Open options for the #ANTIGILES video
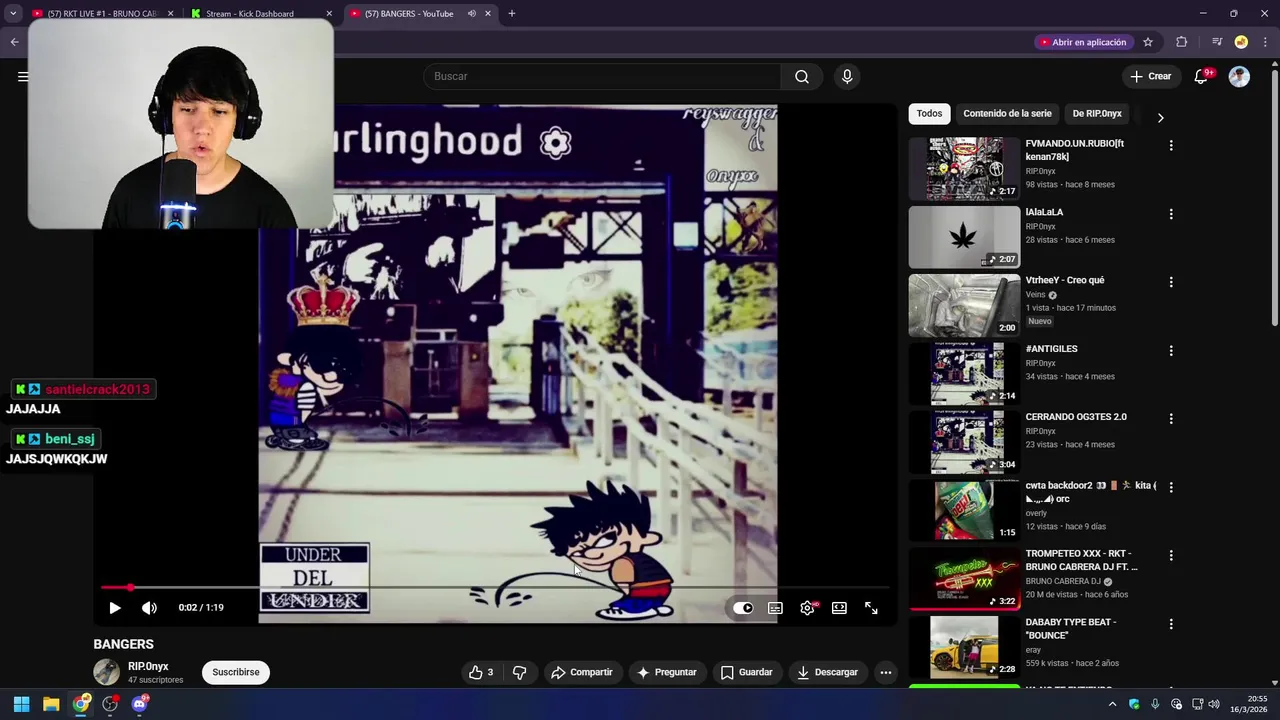This screenshot has width=1280, height=720. pyautogui.click(x=1171, y=351)
